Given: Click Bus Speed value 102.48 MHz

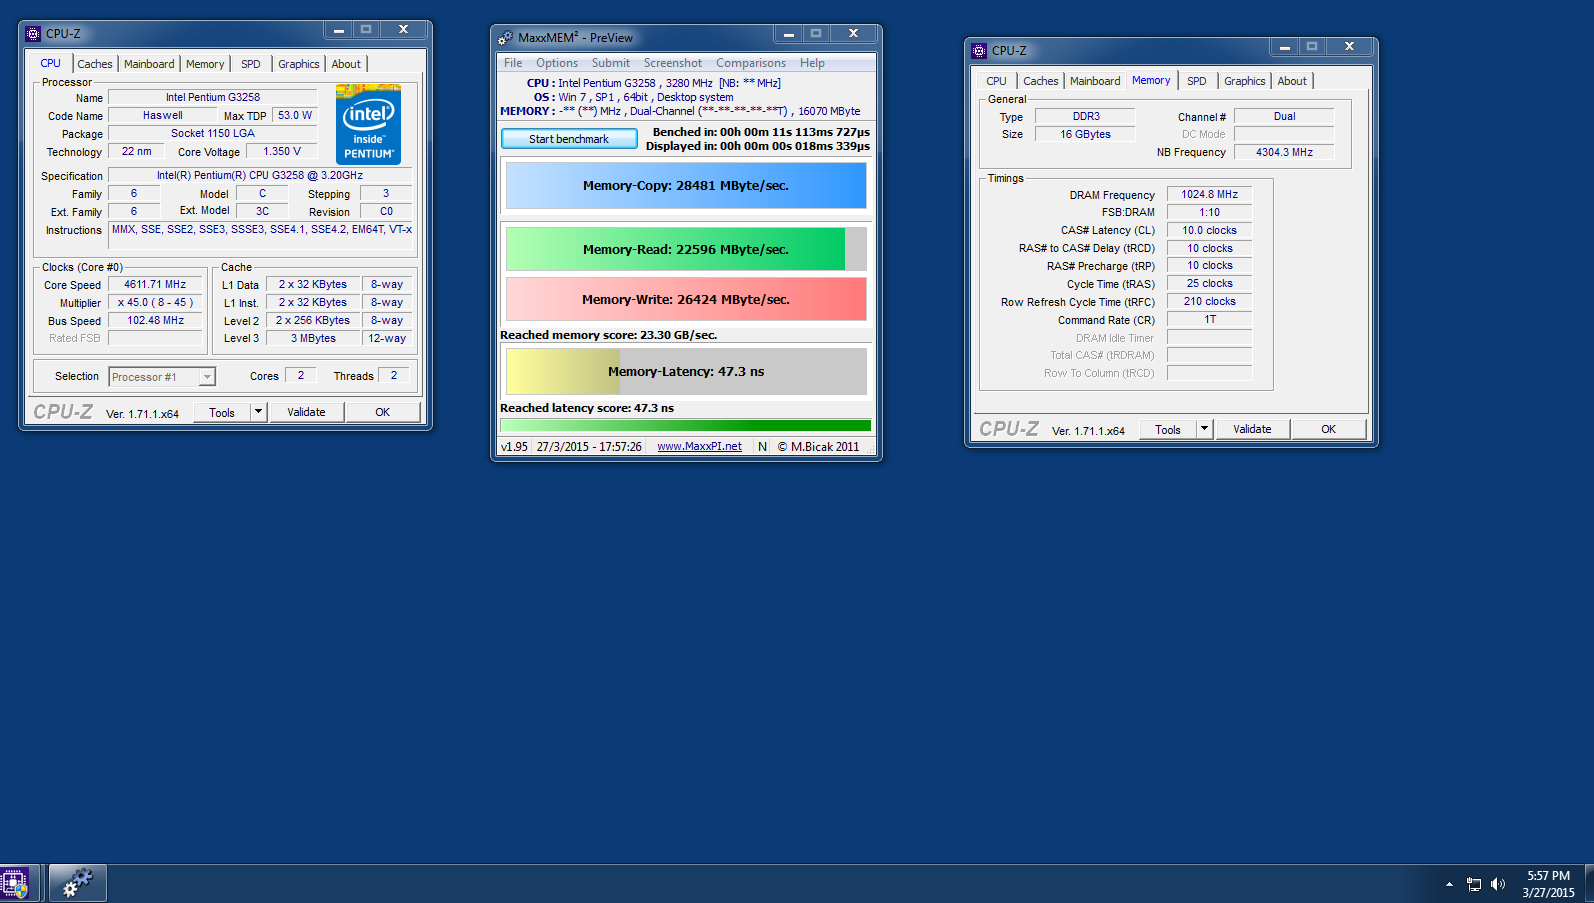Looking at the screenshot, I should [x=155, y=321].
